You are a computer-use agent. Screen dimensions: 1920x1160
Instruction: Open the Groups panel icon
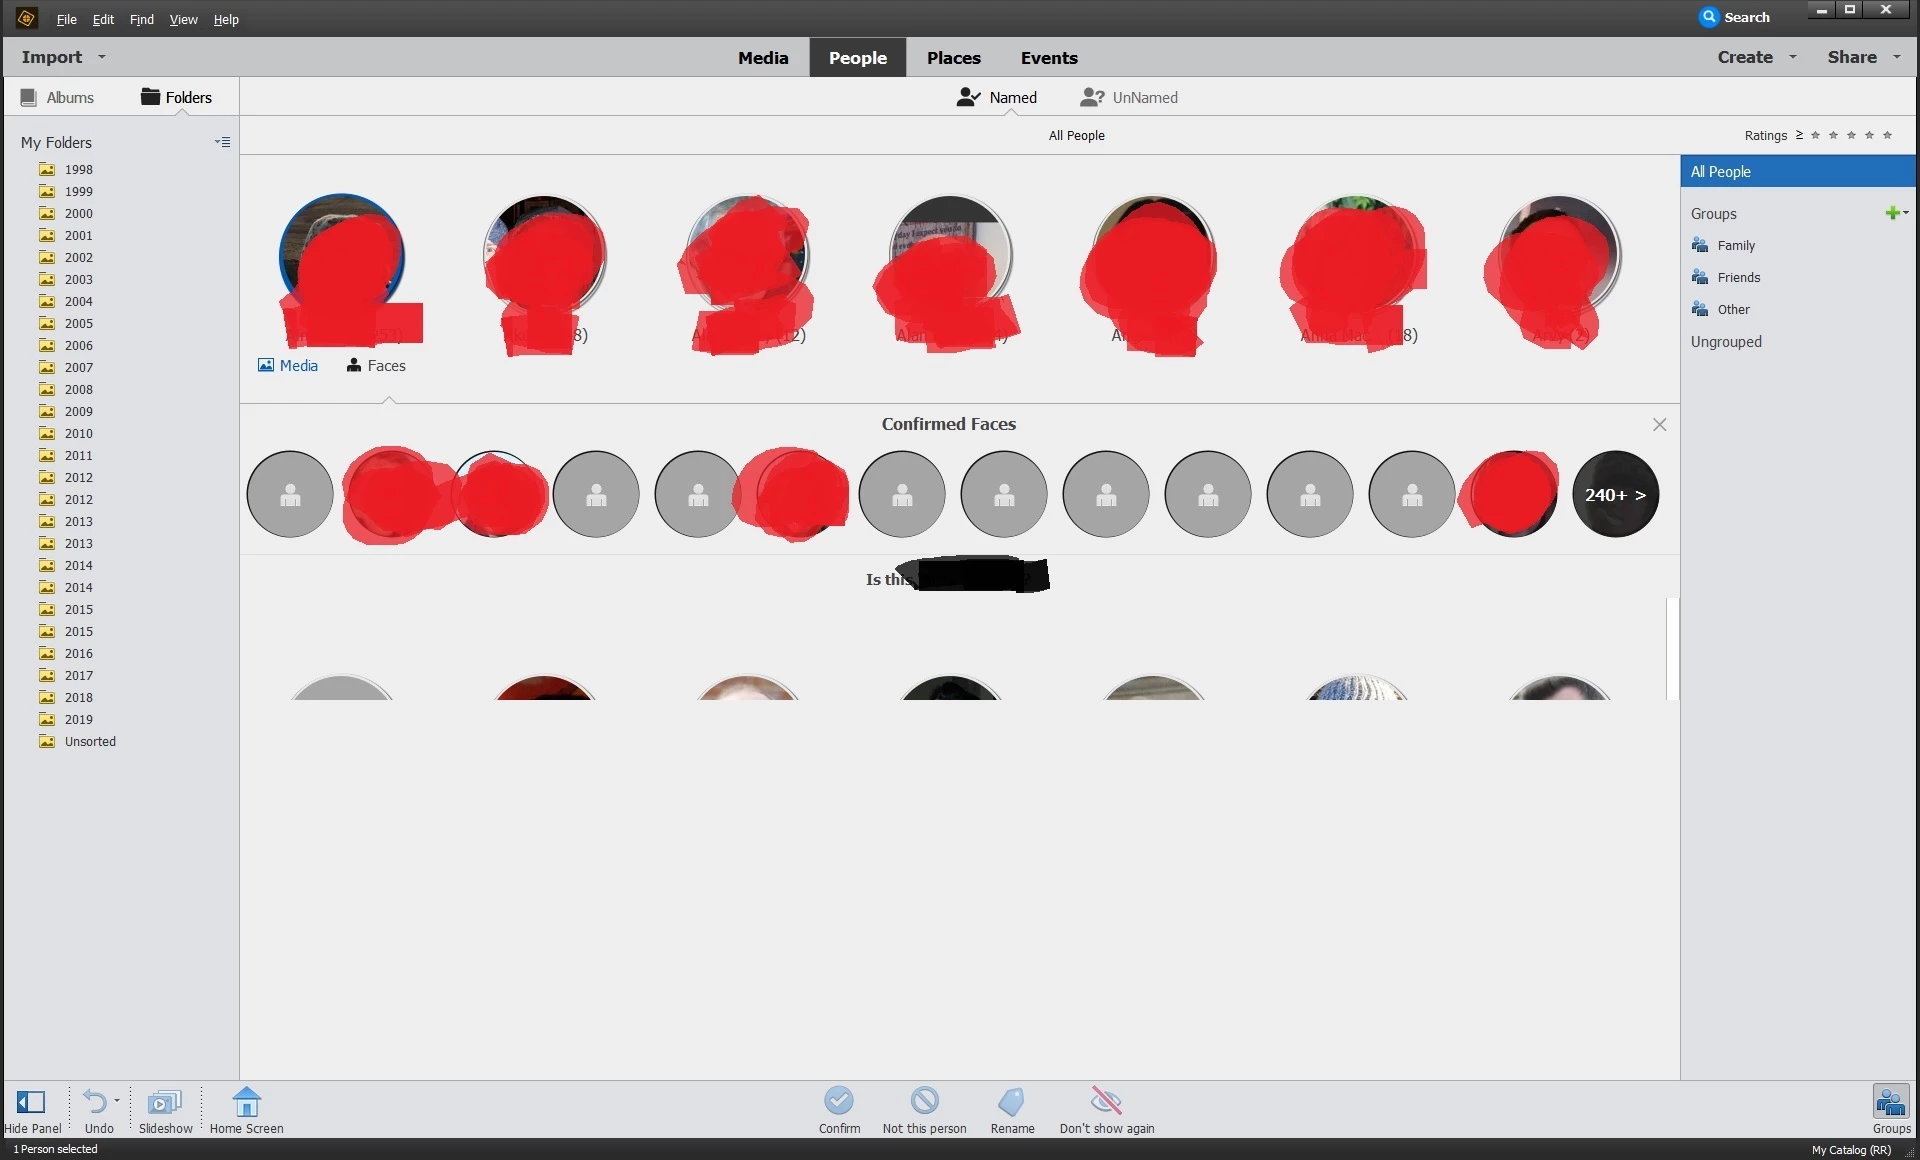(1890, 1102)
